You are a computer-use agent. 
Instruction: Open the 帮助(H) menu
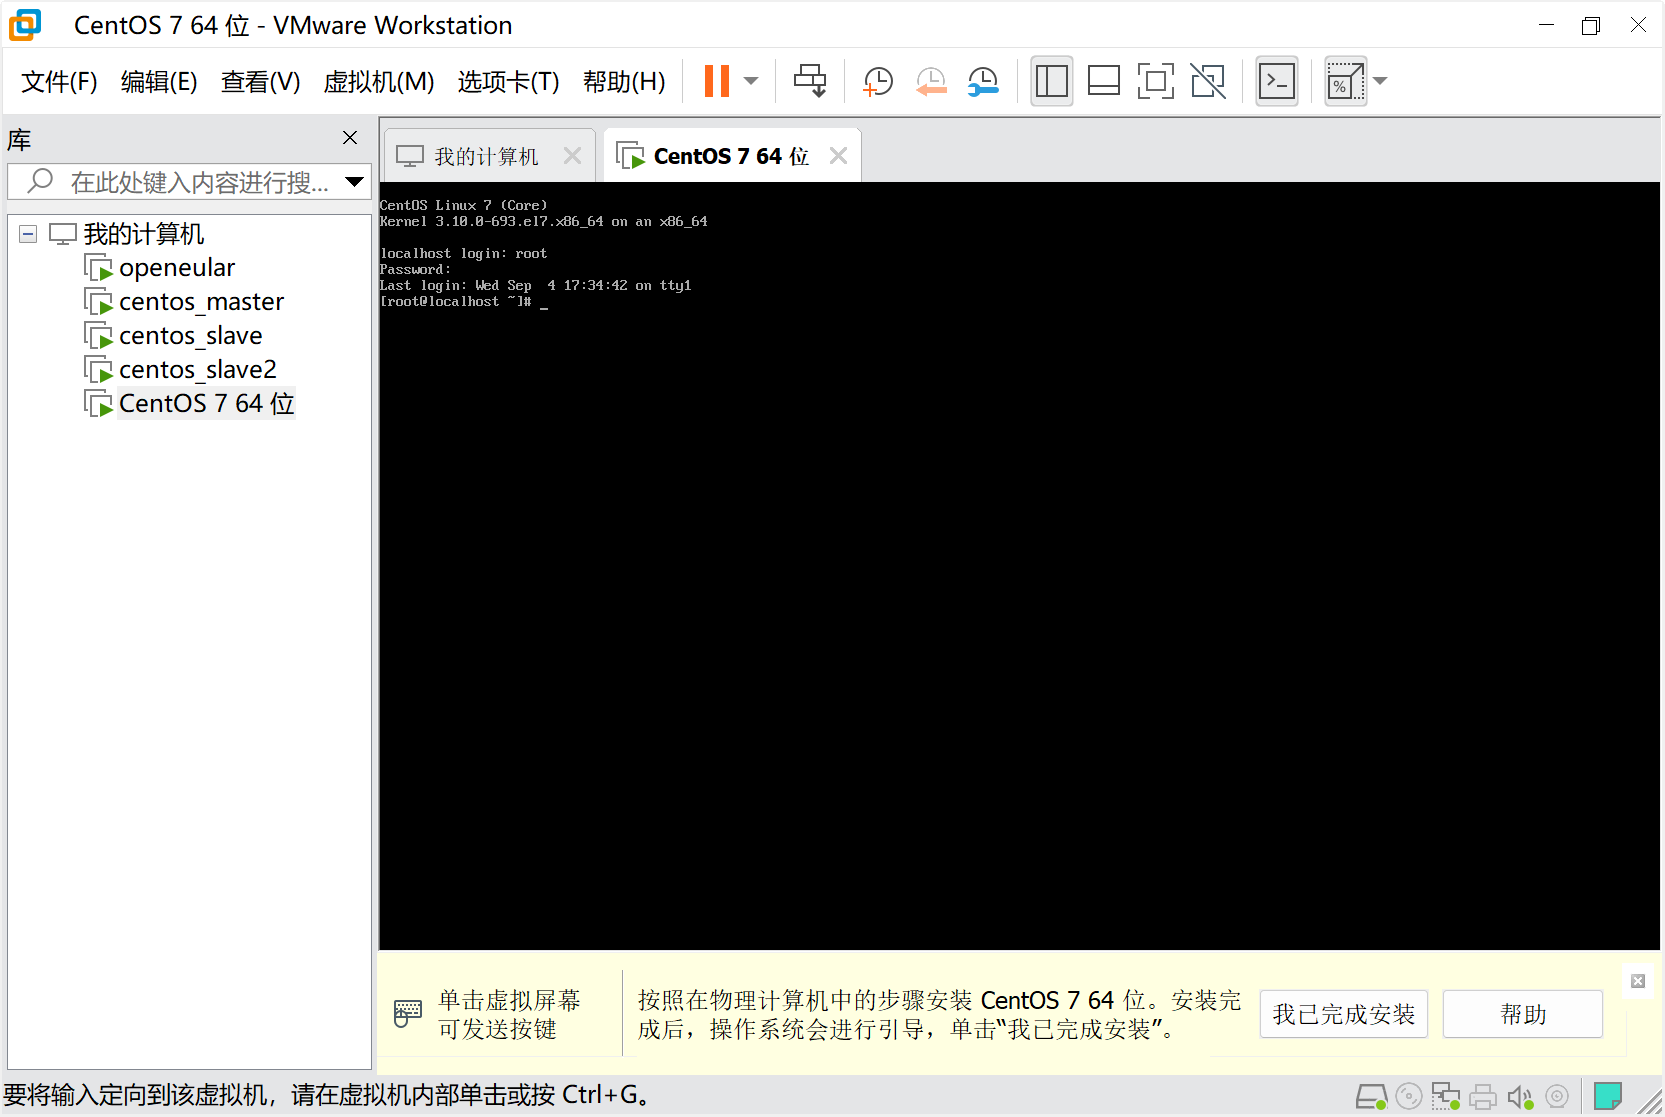[624, 81]
